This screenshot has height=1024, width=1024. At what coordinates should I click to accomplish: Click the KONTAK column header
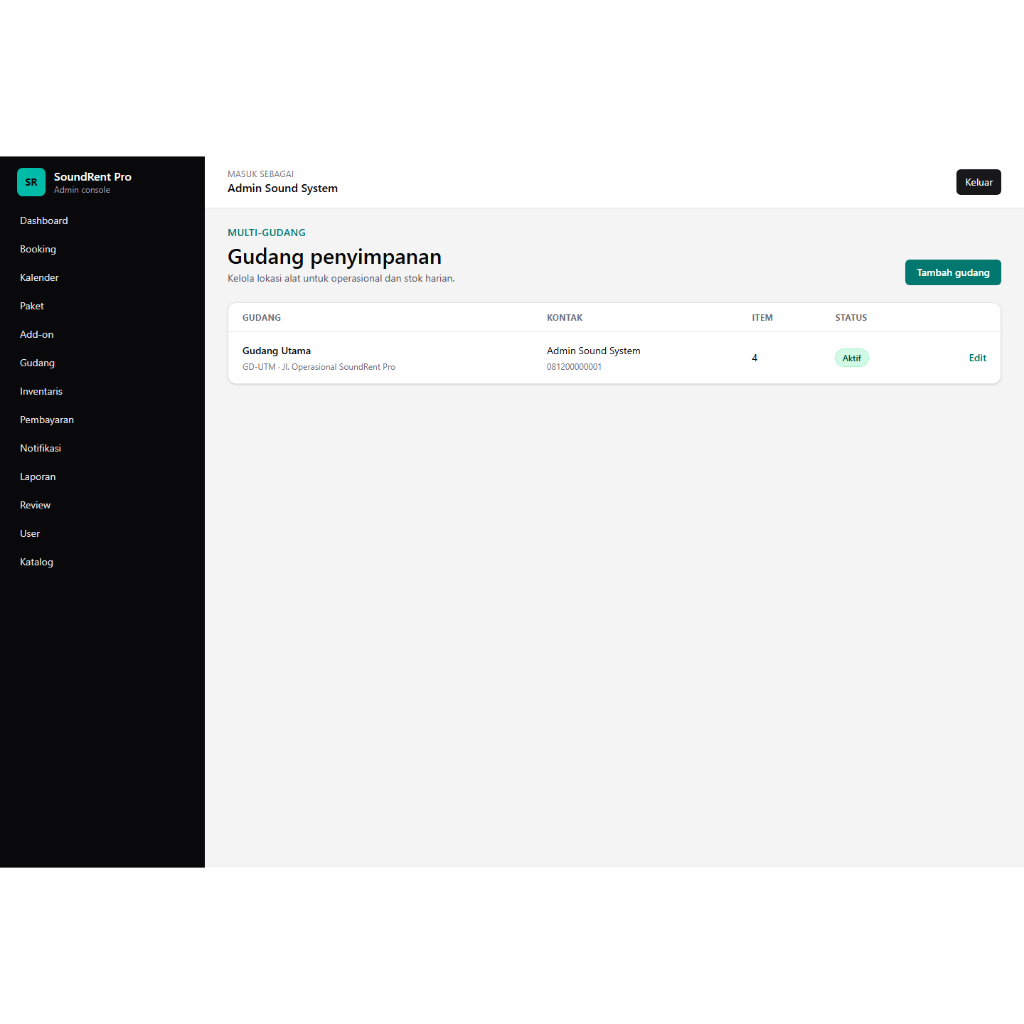(x=564, y=318)
